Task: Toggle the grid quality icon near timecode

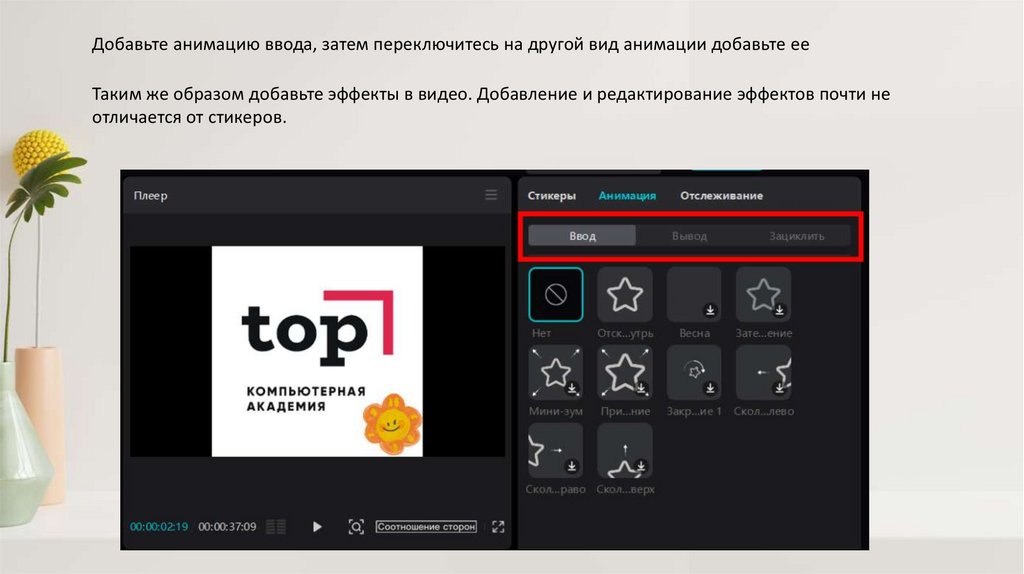Action: click(276, 526)
